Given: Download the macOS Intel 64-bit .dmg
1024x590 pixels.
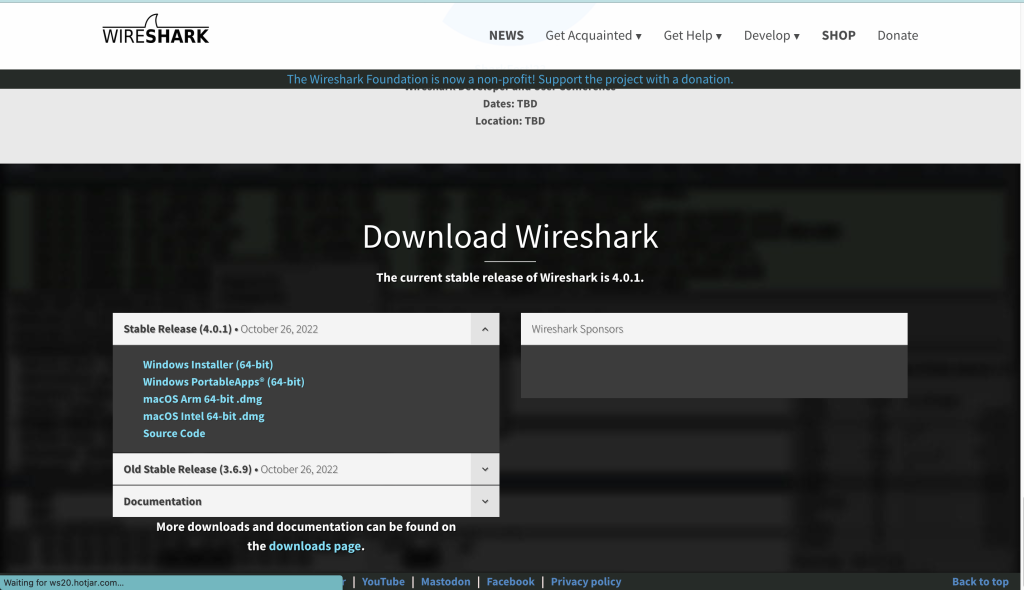Looking at the screenshot, I should pos(204,416).
